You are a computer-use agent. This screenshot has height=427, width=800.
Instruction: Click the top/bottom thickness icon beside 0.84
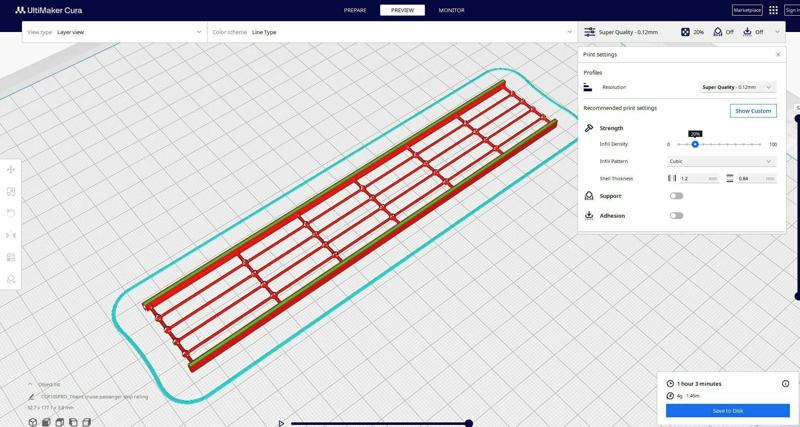pos(730,179)
